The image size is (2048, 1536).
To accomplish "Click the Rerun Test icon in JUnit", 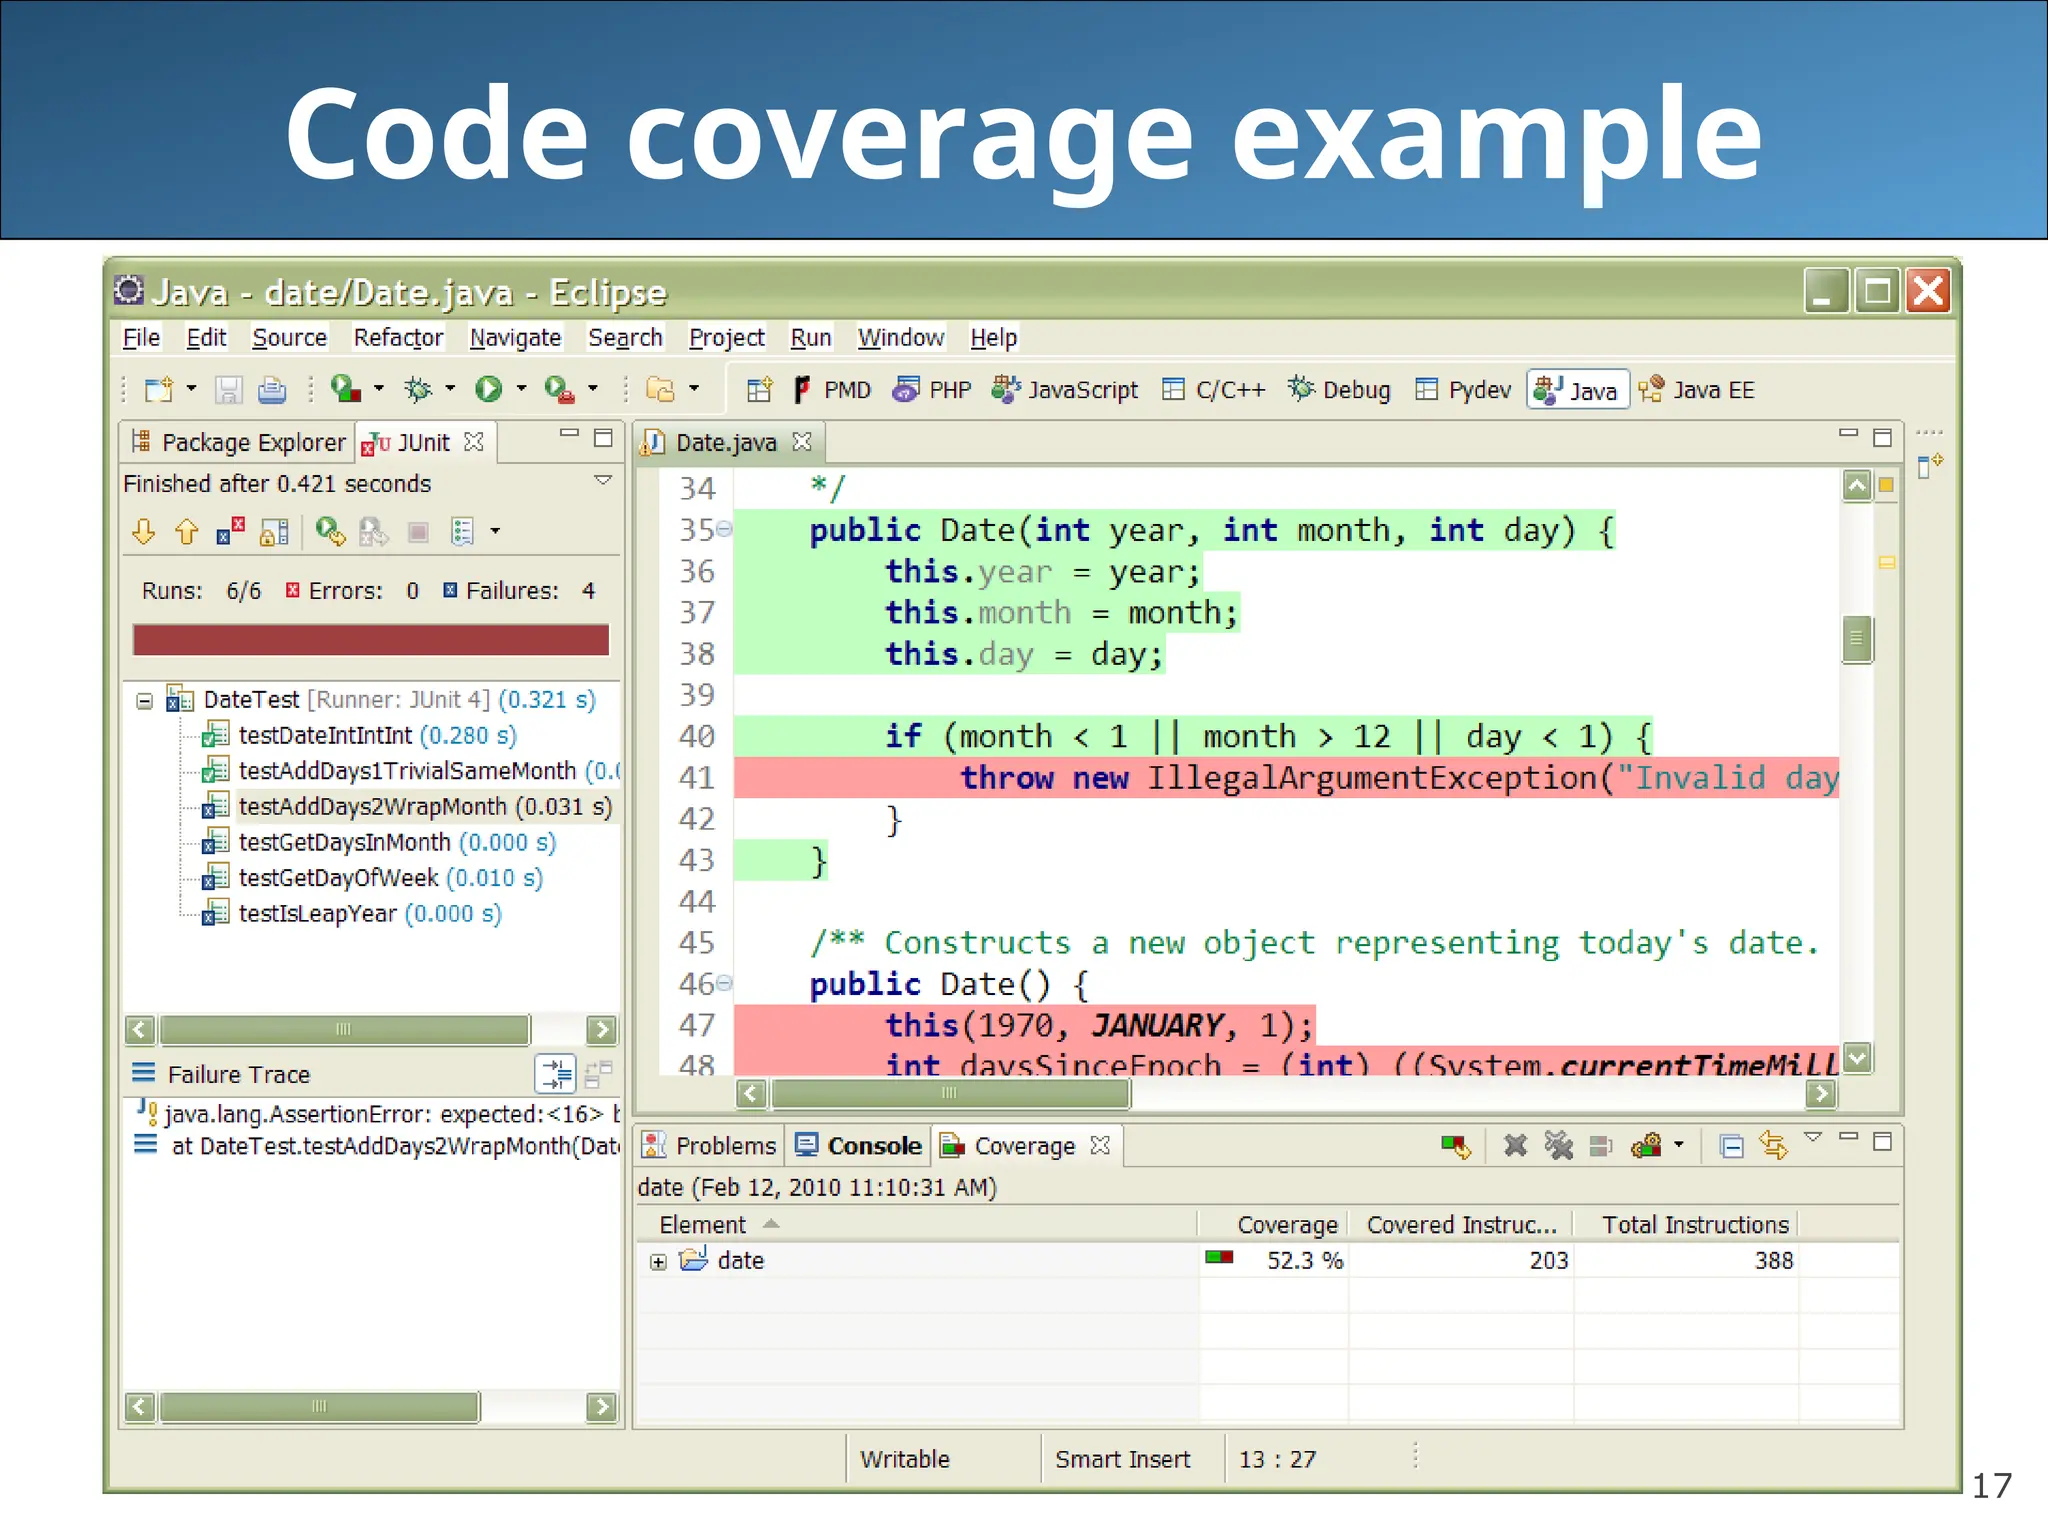I will click(330, 532).
